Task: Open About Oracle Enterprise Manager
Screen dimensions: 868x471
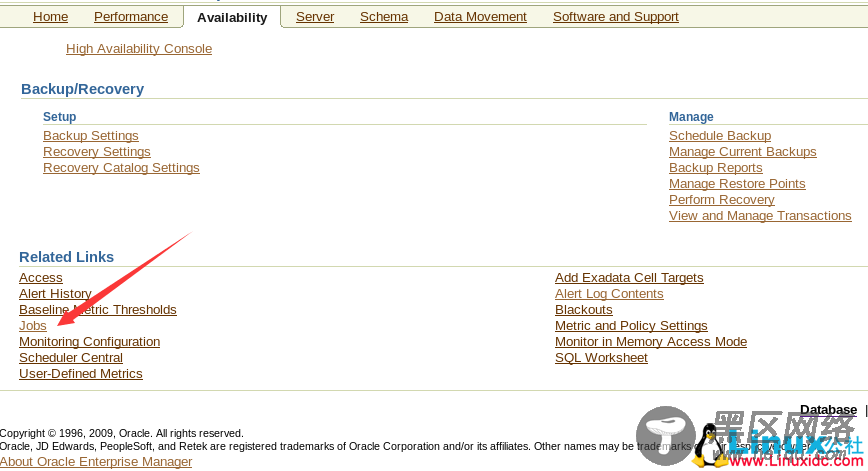Action: [96, 462]
